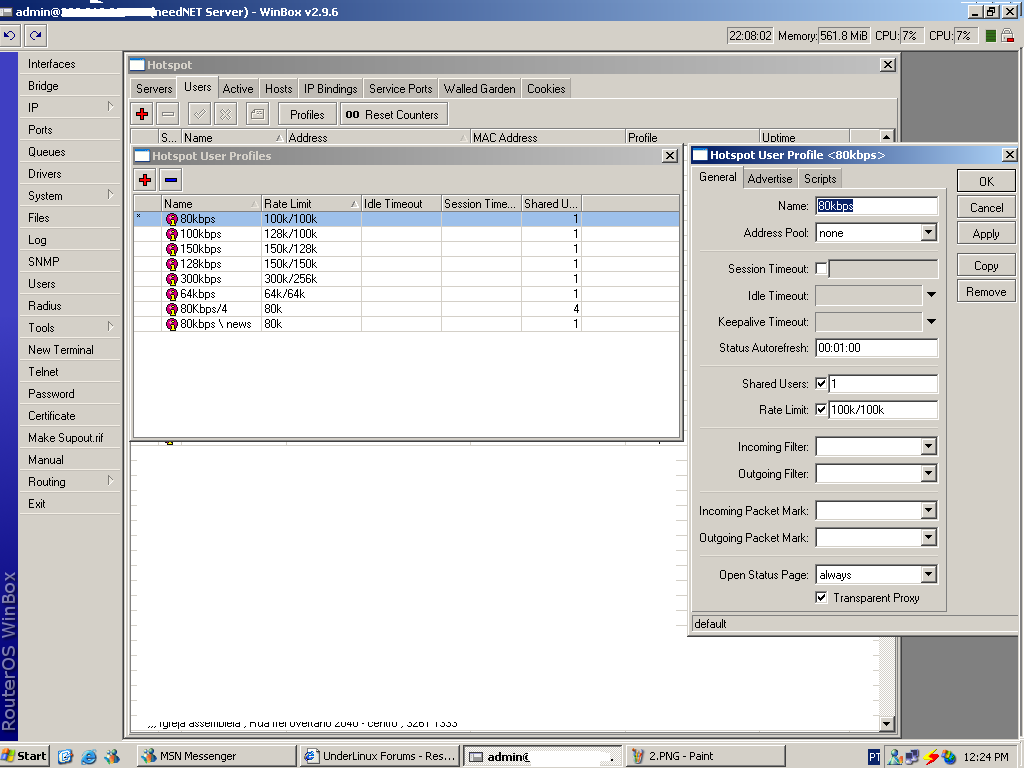This screenshot has width=1024, height=768.
Task: Click the Rate Limit input field
Action: point(882,410)
